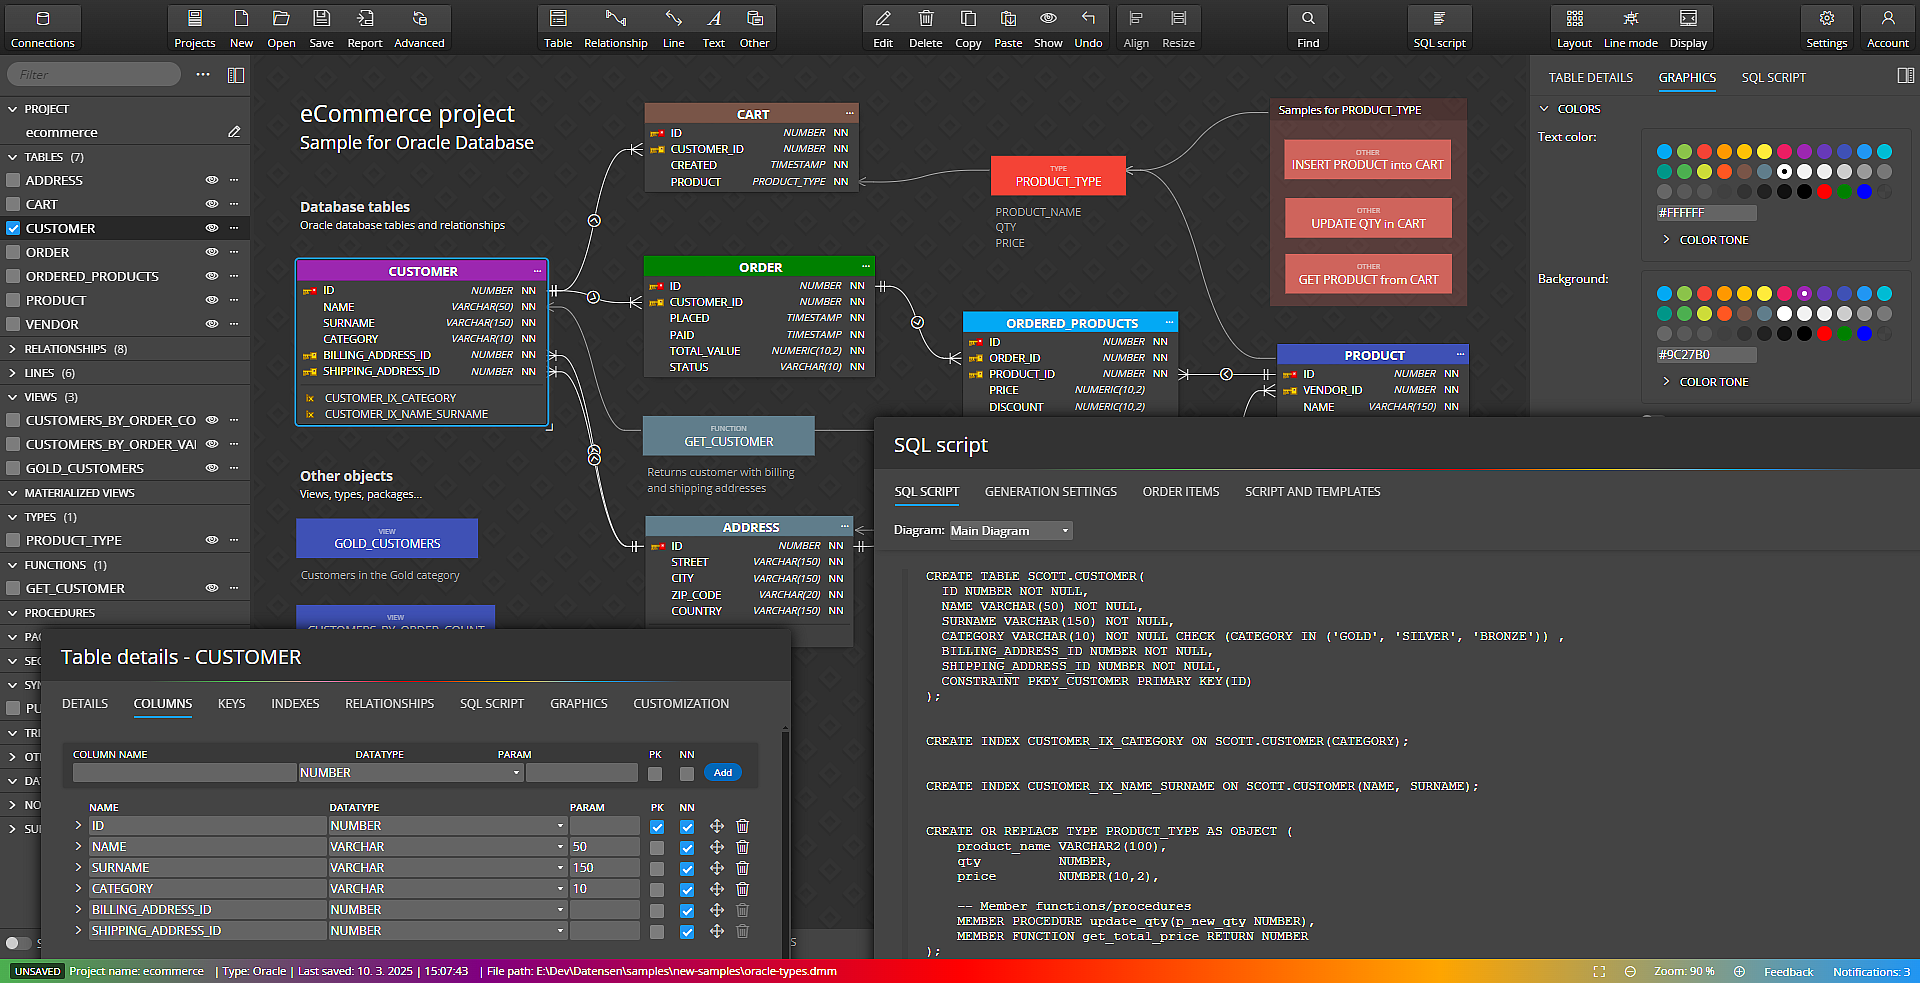Viewport: 1920px width, 983px height.
Task: Select the Text tool in the toolbar
Action: pos(713,27)
